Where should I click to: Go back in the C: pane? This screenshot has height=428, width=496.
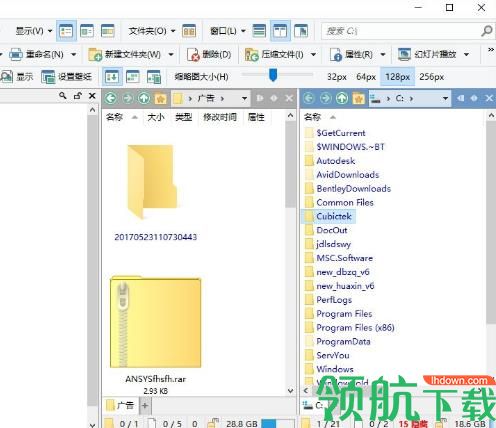[309, 98]
